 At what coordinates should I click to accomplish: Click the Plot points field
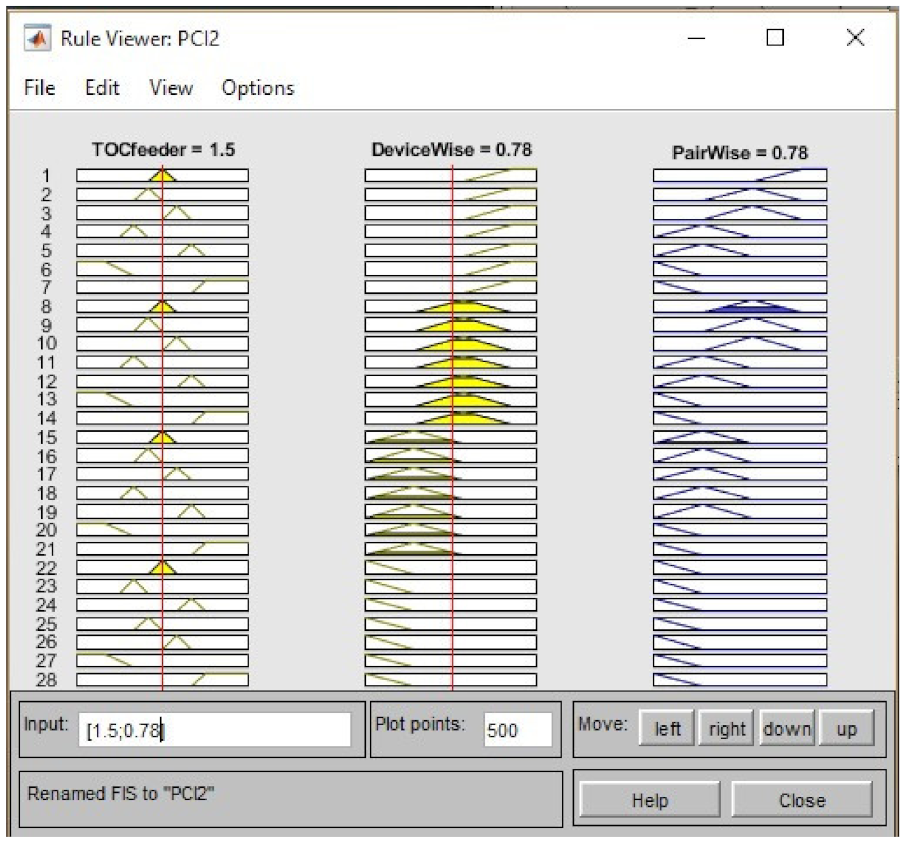(517, 730)
